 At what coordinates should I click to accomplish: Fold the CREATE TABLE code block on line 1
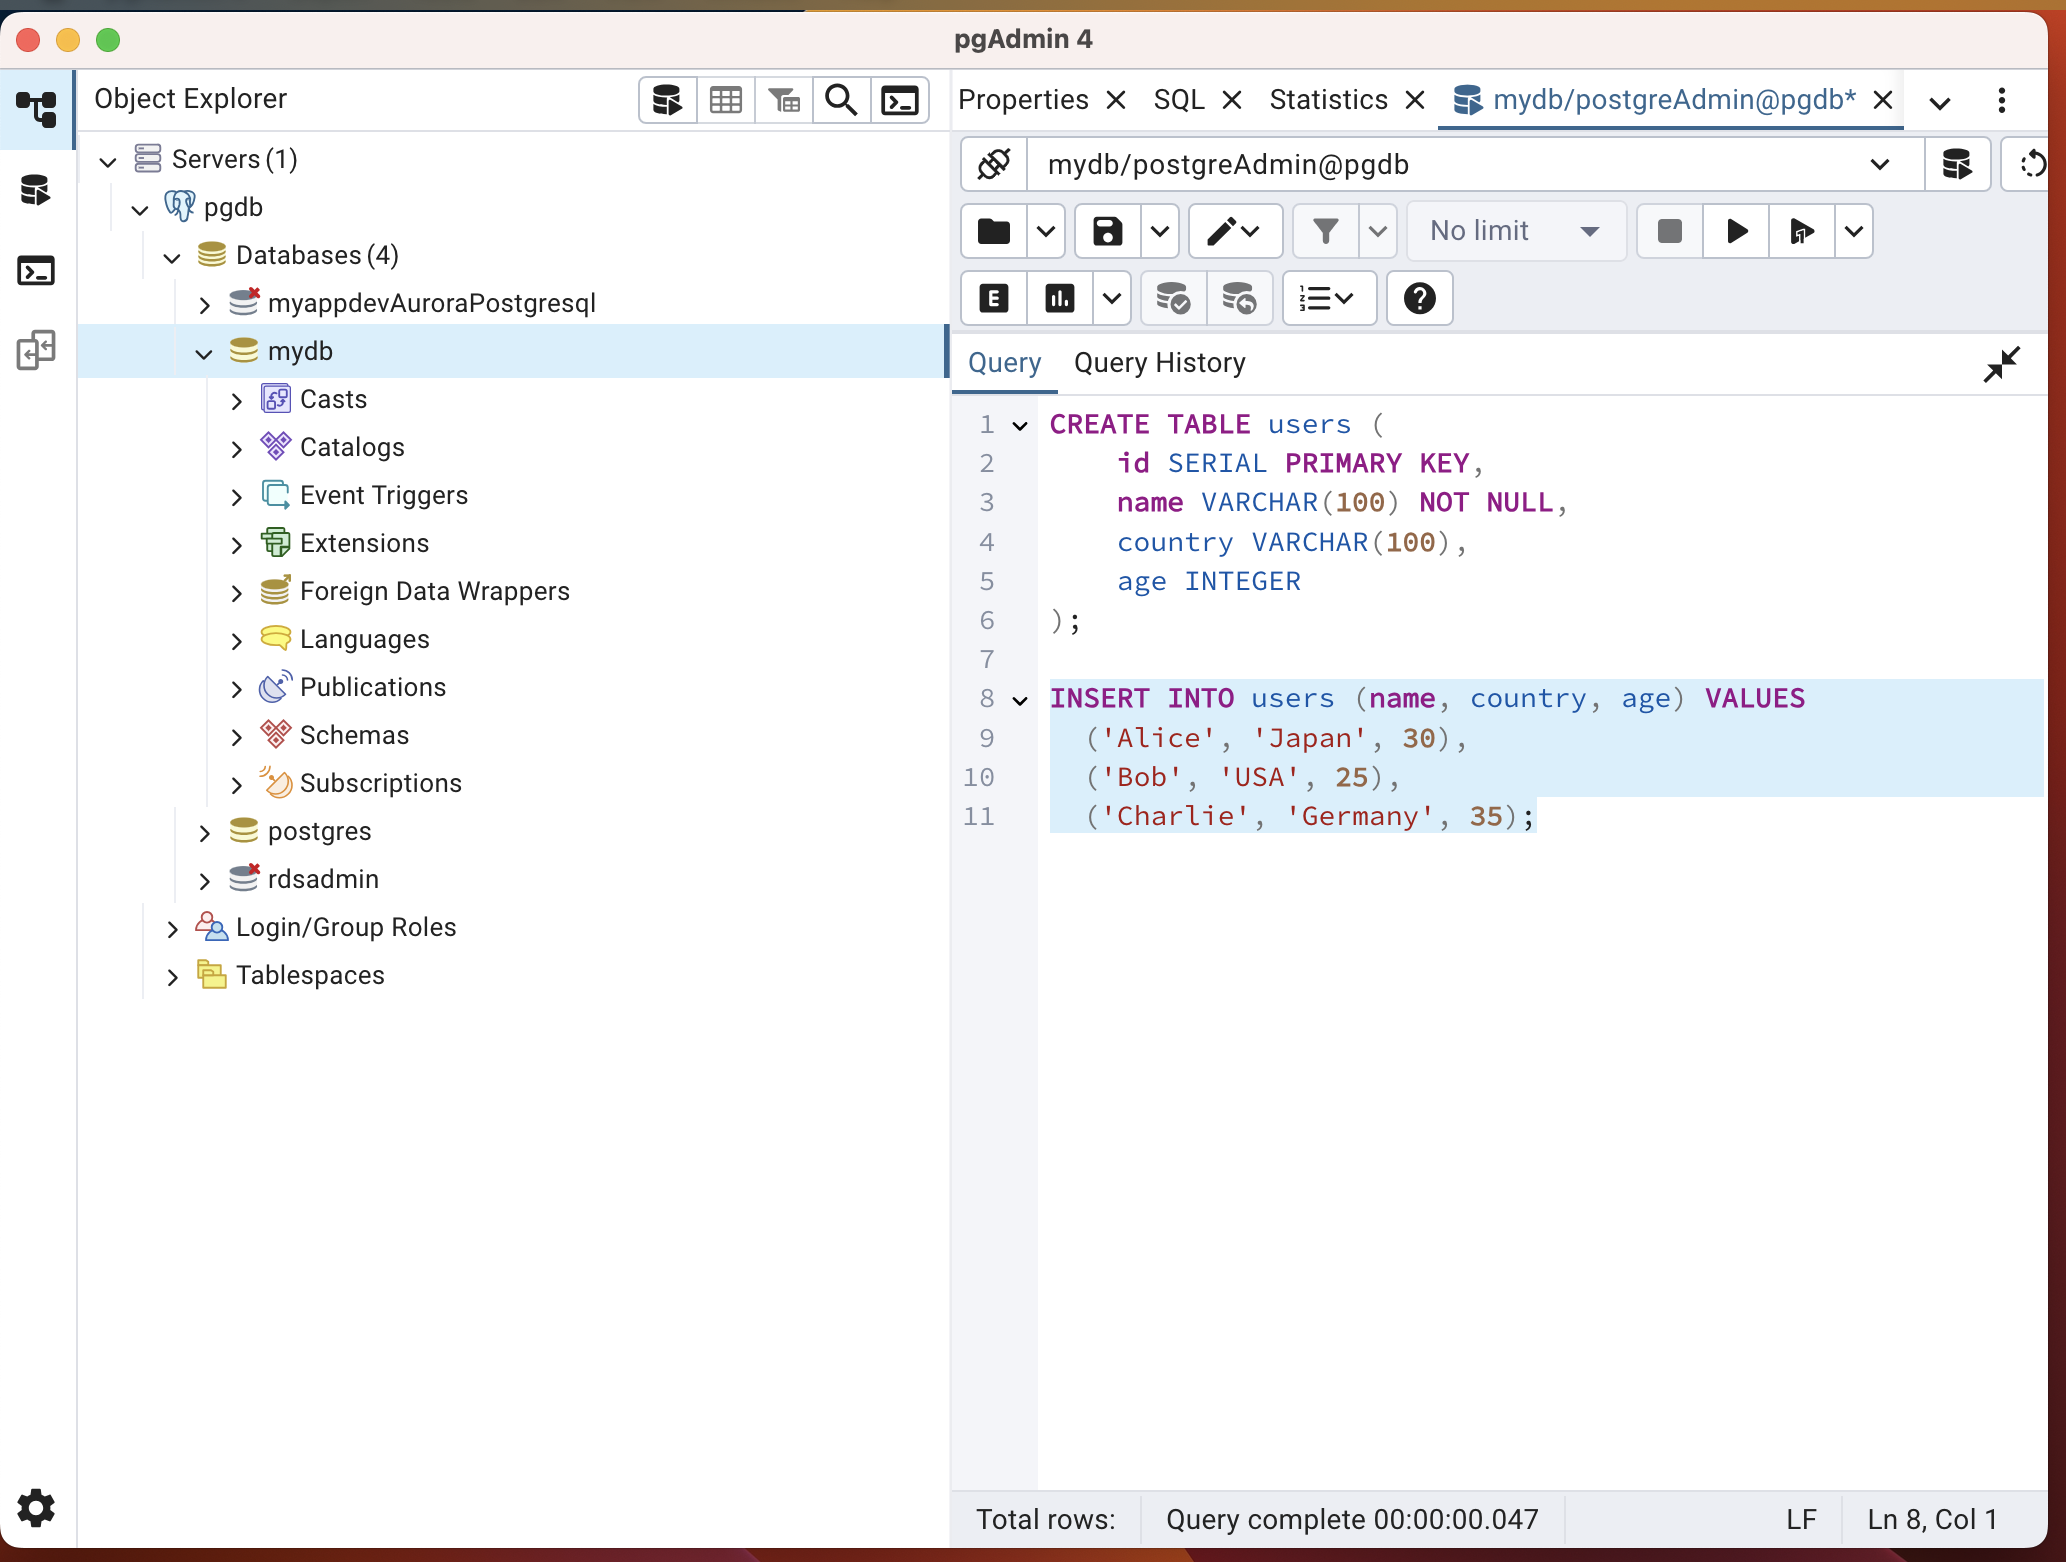click(1020, 426)
